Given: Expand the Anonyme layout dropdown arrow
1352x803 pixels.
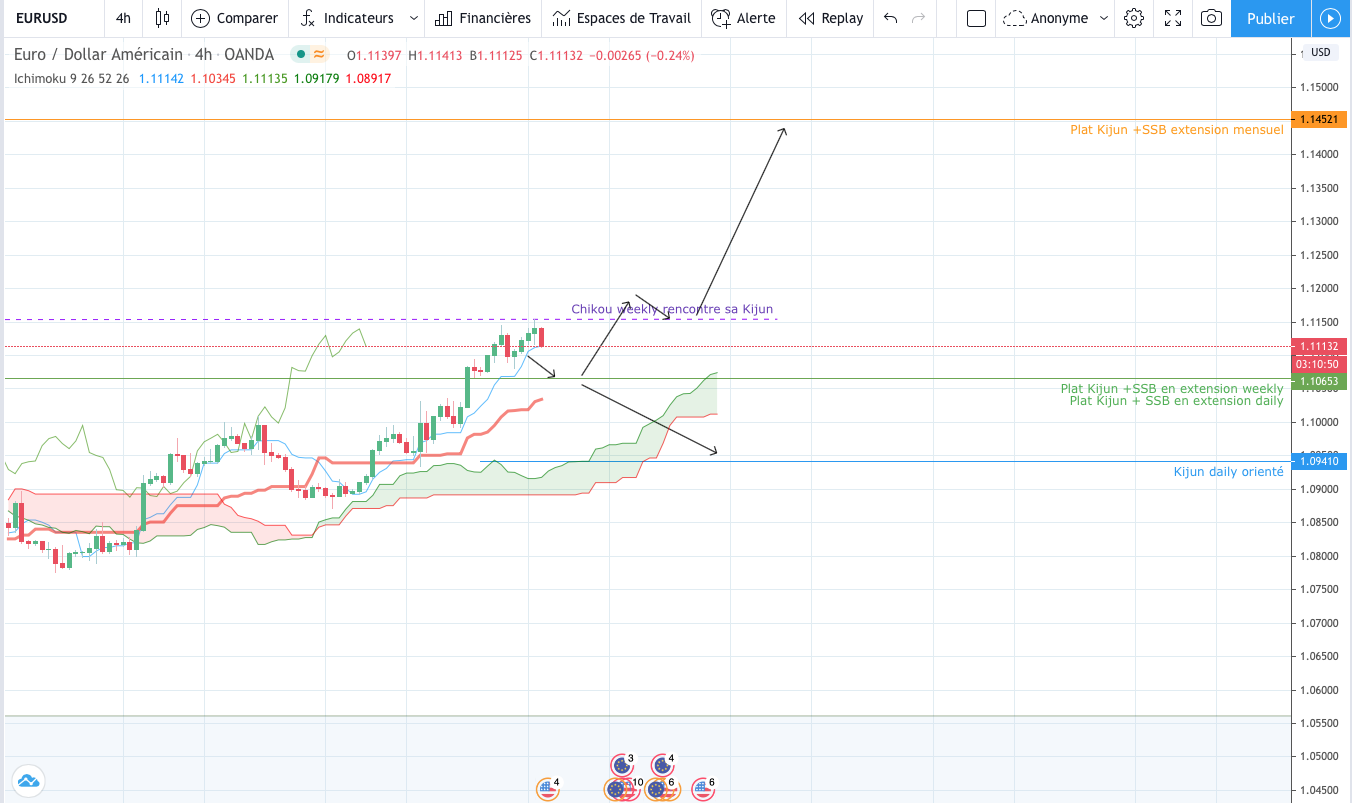Looking at the screenshot, I should coord(1104,18).
